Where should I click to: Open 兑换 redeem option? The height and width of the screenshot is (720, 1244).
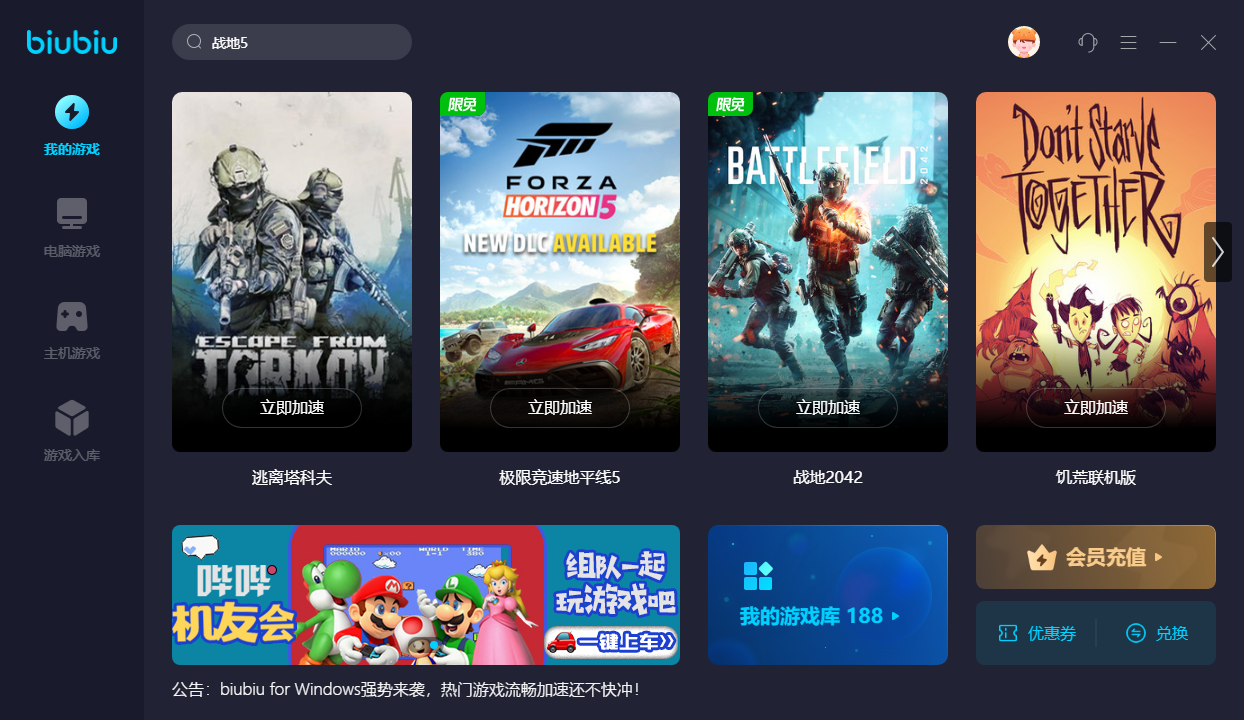point(1157,633)
